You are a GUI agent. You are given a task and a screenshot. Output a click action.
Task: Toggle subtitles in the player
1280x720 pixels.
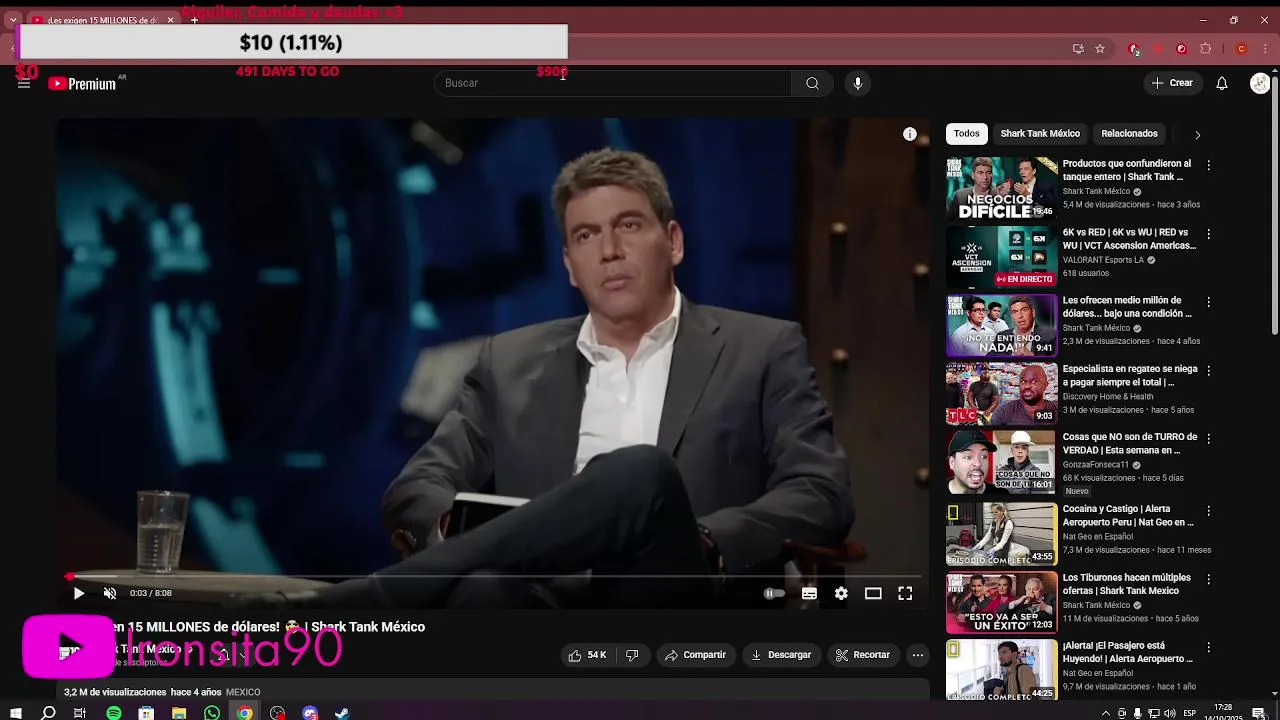point(809,593)
